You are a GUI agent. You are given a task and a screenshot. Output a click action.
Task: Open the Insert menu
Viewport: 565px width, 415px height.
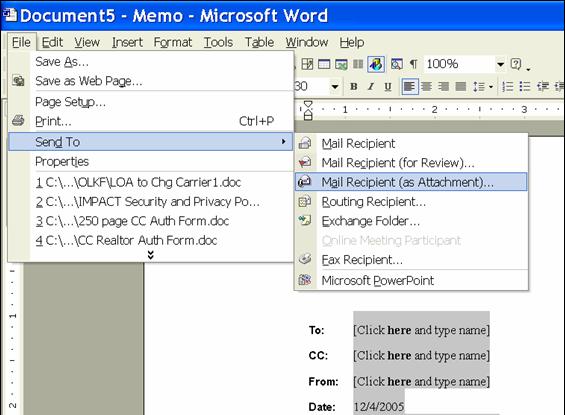127,42
